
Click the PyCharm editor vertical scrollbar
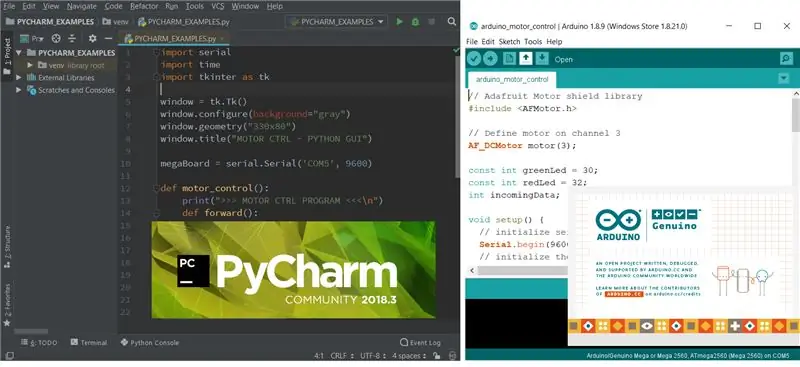click(x=457, y=117)
